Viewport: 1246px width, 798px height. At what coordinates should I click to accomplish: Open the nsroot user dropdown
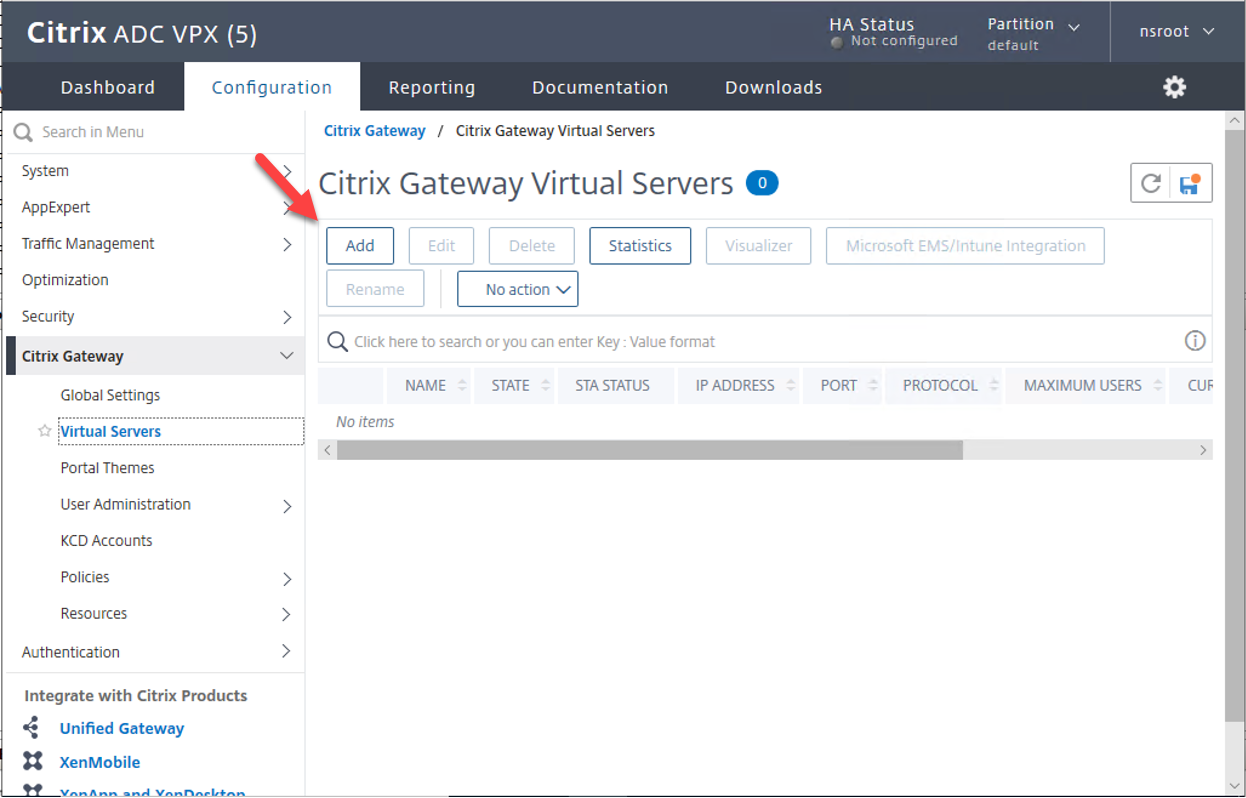point(1178,31)
